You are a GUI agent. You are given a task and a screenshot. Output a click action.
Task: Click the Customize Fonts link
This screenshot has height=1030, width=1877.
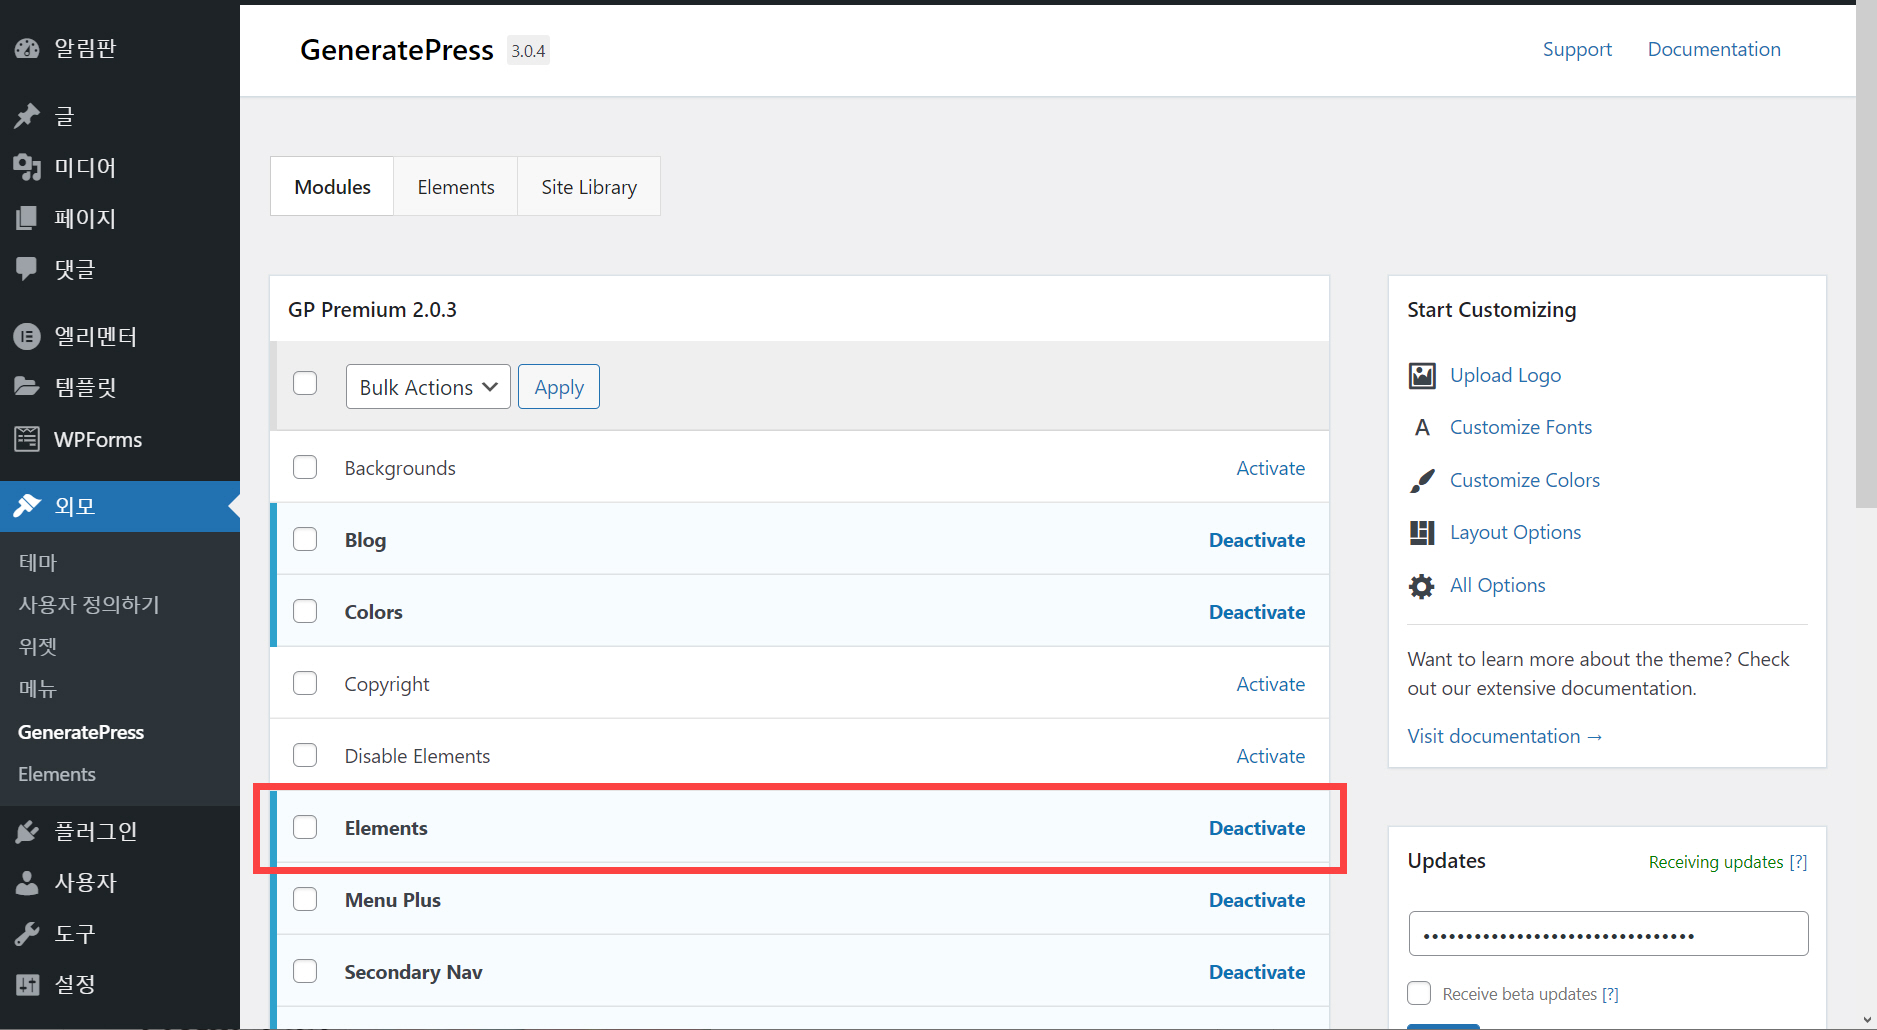(x=1521, y=427)
